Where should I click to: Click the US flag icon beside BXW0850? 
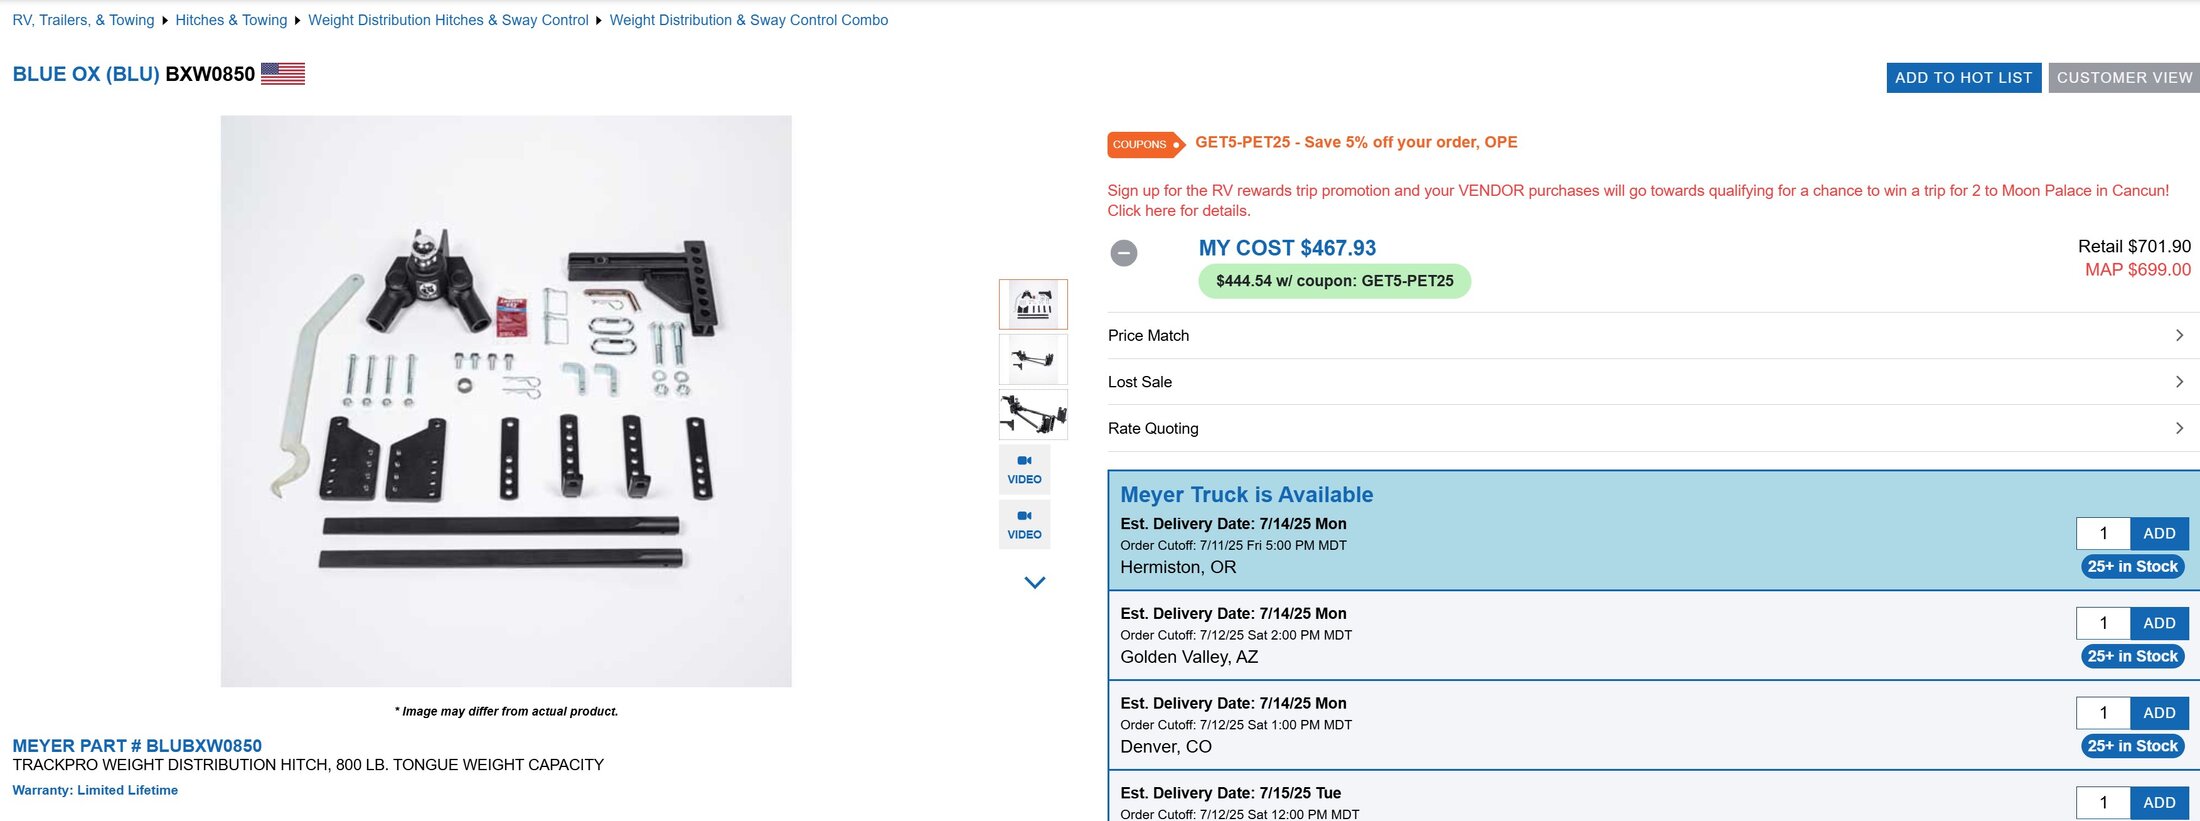tap(283, 74)
